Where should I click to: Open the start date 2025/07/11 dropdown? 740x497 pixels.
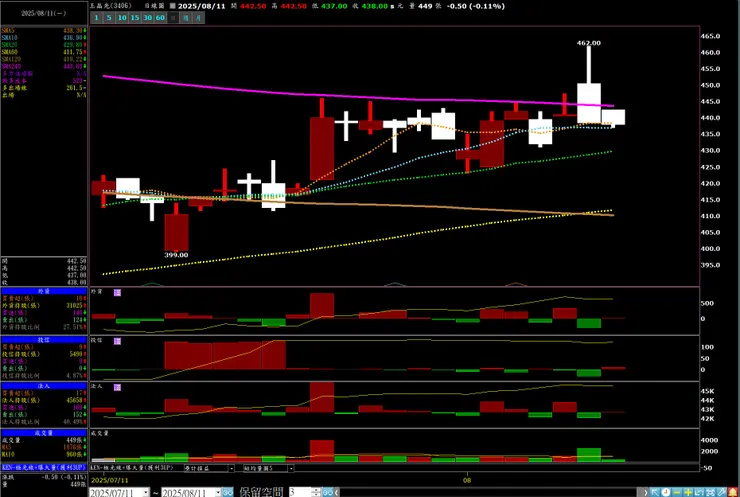click(x=145, y=492)
